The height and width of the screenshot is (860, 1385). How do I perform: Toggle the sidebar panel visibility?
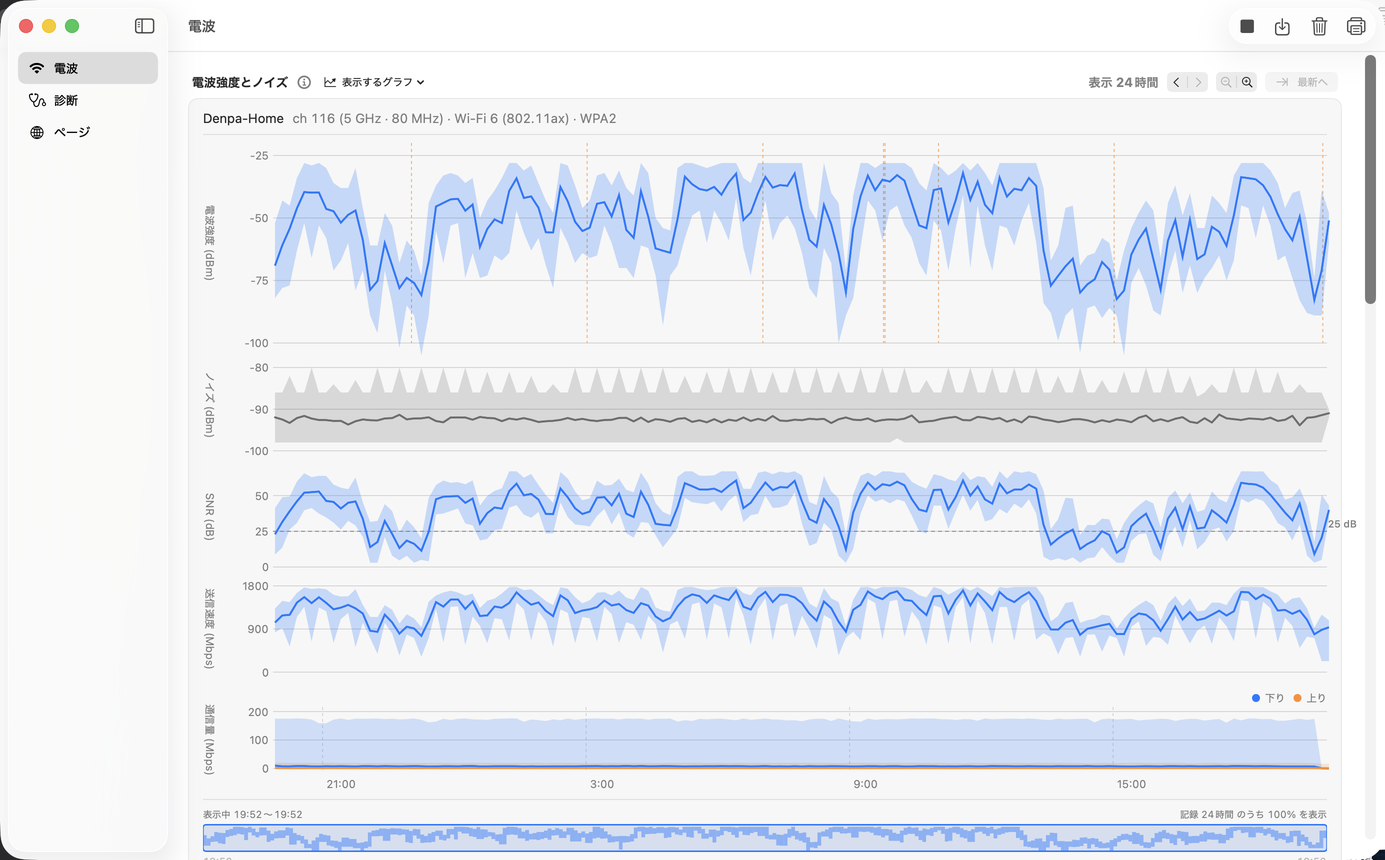145,26
